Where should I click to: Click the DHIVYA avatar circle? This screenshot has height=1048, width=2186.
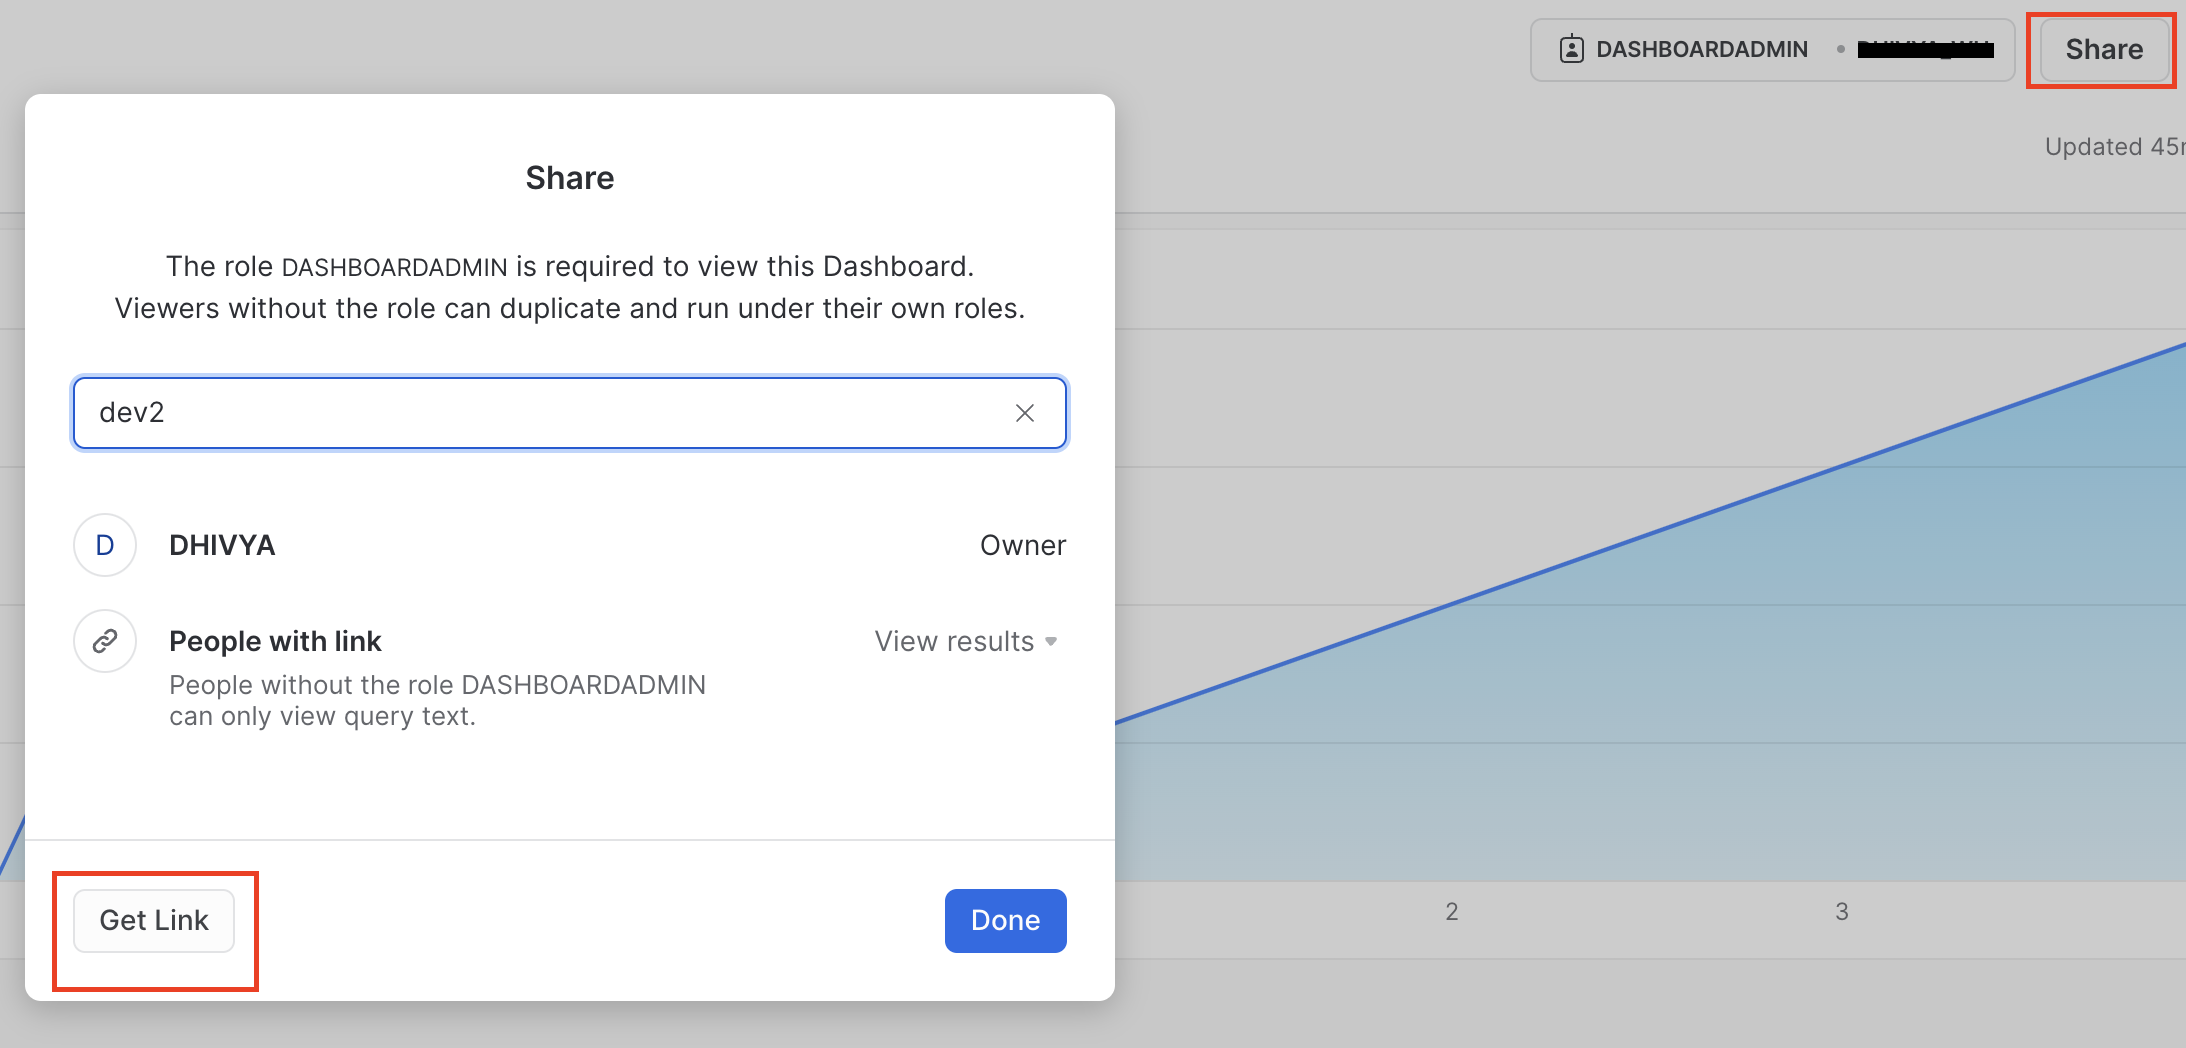pyautogui.click(x=105, y=545)
